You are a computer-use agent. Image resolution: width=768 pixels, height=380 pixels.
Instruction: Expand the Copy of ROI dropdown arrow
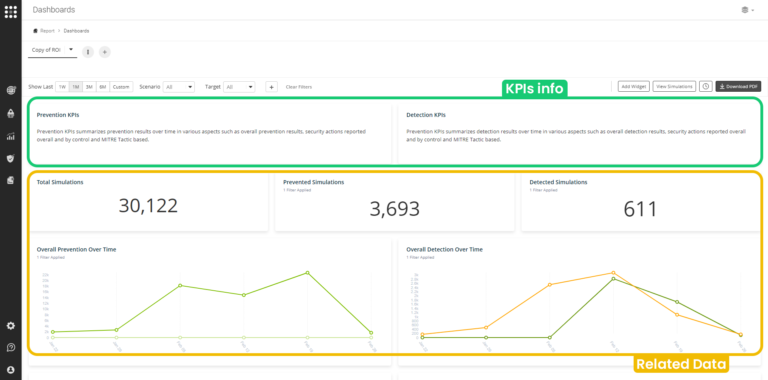71,49
